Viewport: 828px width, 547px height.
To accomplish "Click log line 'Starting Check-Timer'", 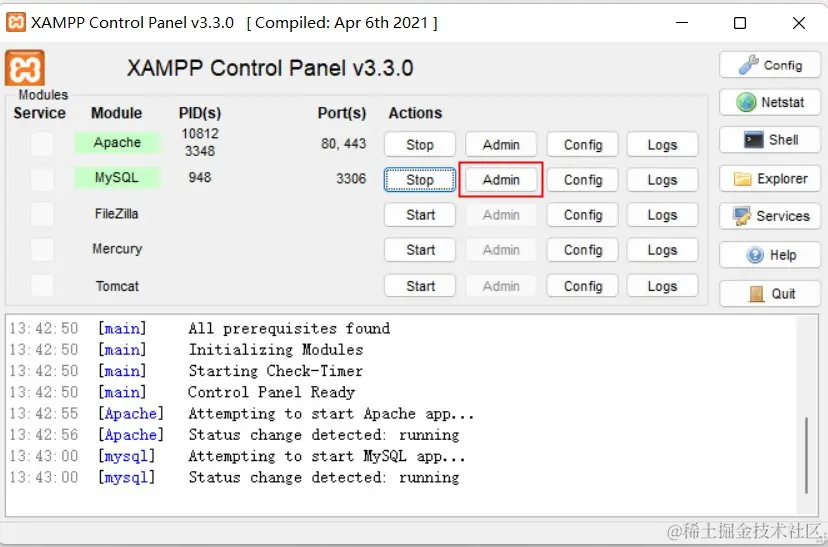I will (x=275, y=370).
